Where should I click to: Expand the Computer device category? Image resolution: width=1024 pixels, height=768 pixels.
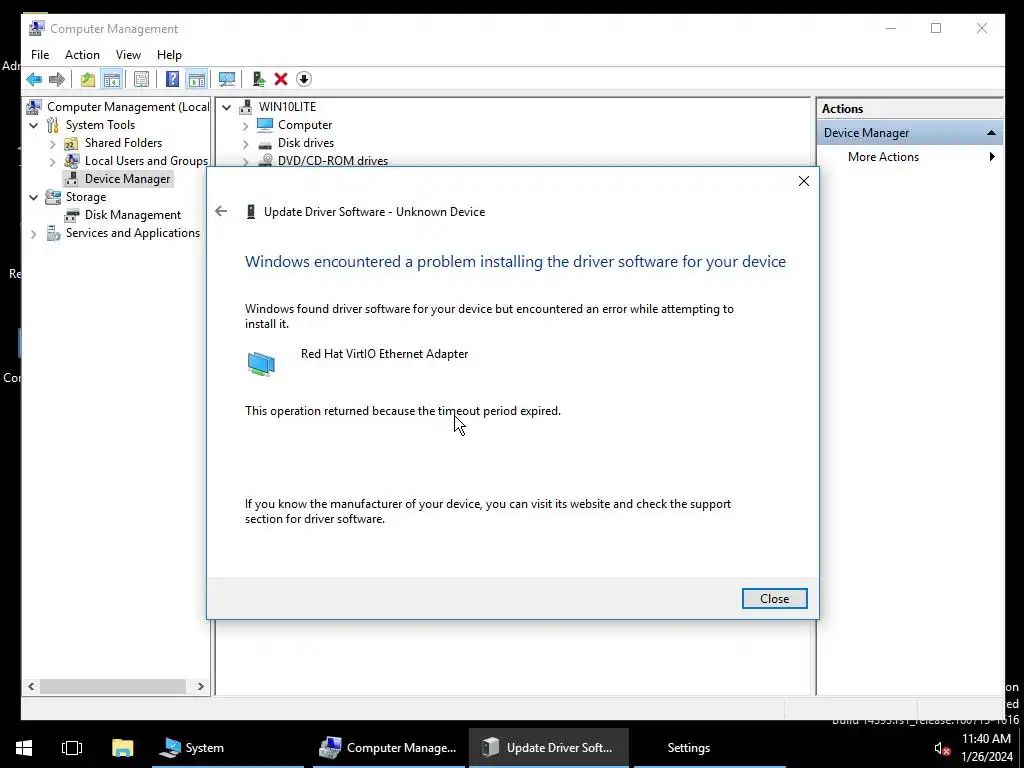(x=246, y=125)
